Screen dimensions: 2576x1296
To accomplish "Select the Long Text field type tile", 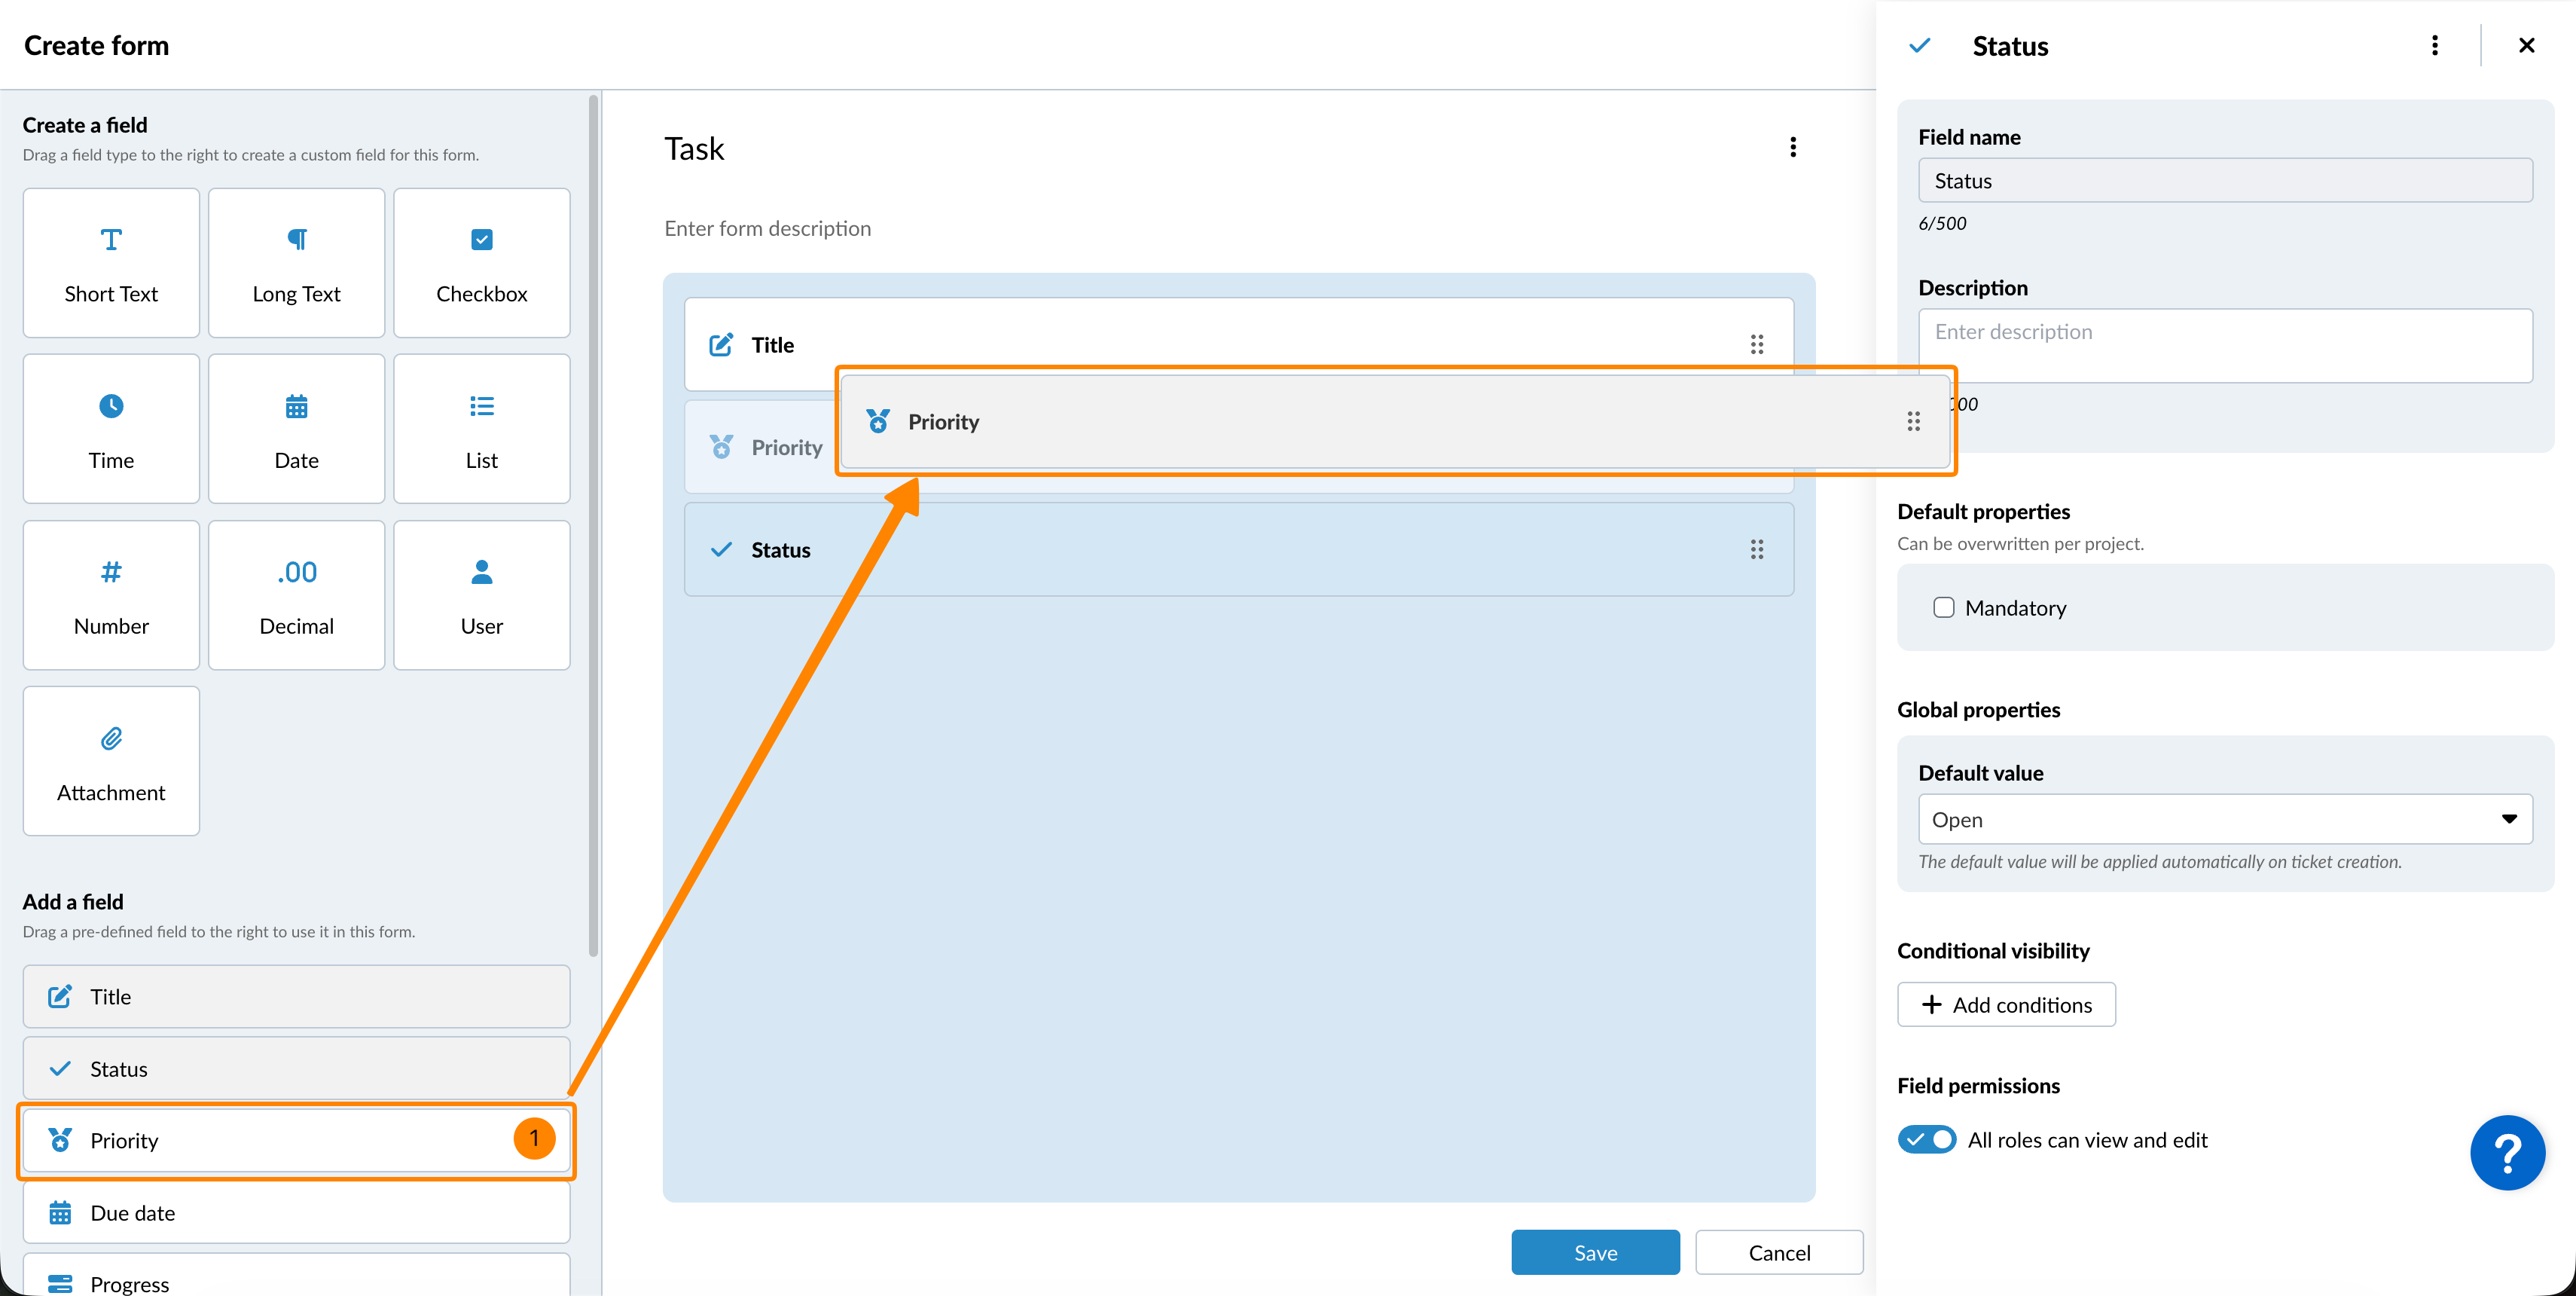I will click(x=296, y=263).
